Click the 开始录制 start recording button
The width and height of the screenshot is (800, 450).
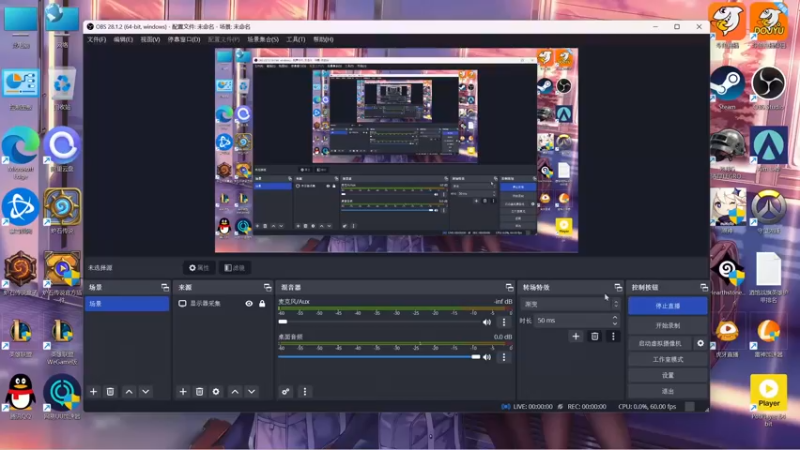668,326
